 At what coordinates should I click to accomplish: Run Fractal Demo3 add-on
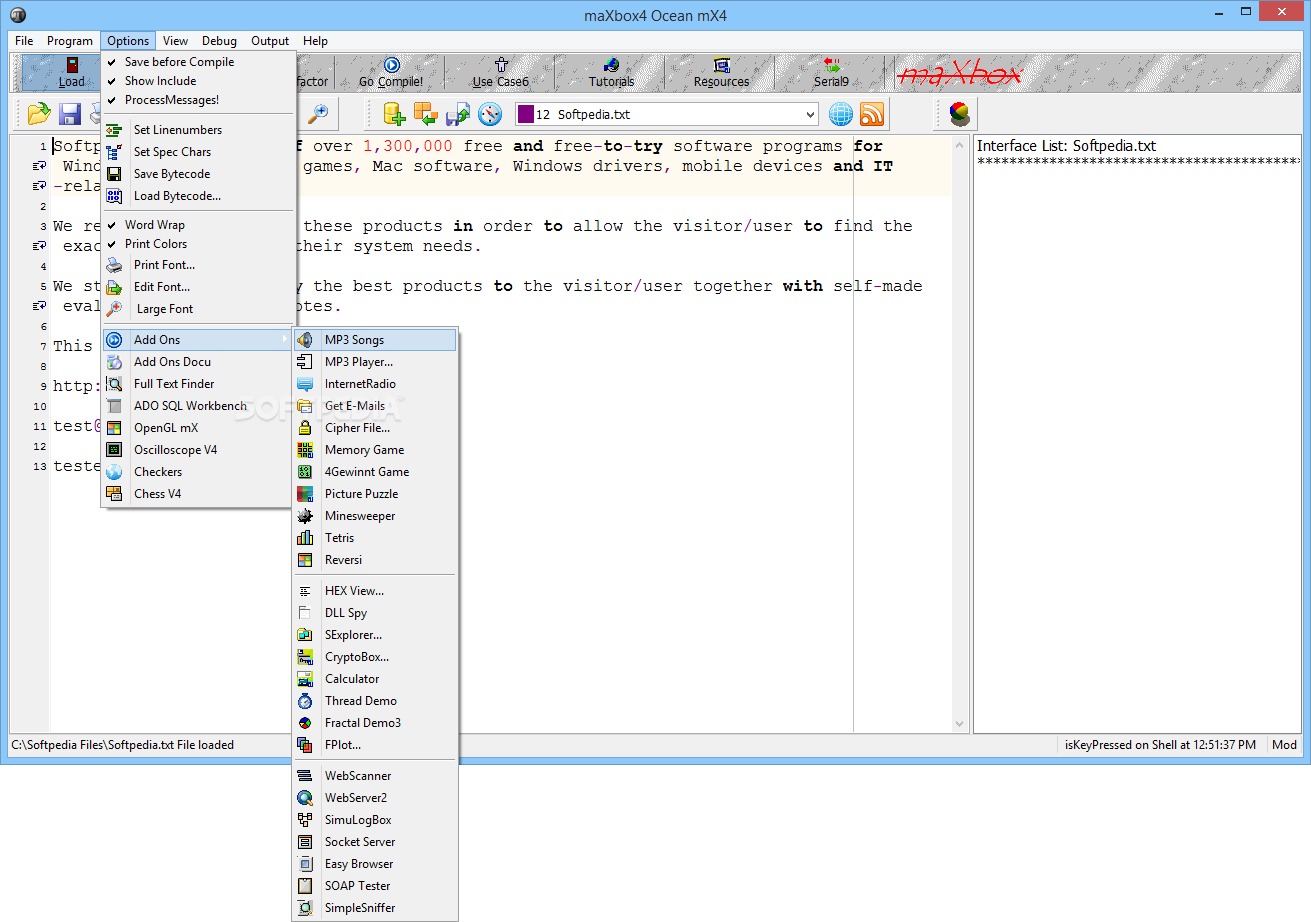click(x=375, y=723)
